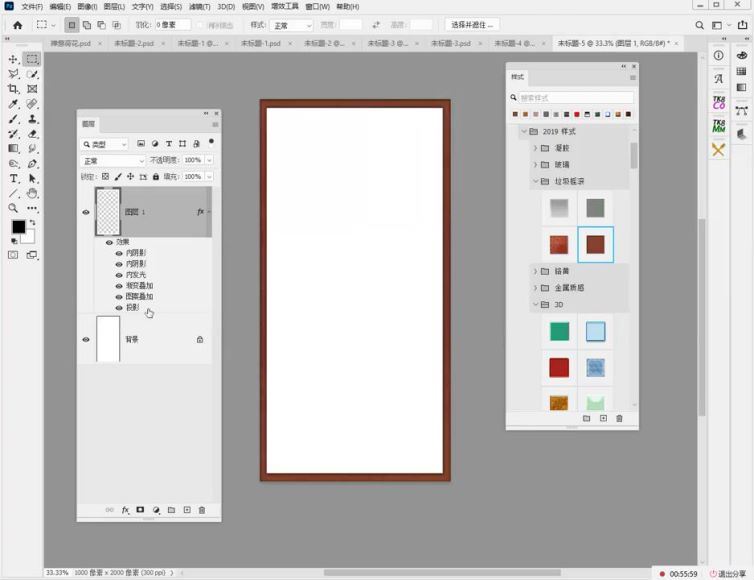
Task: Select the Brush tool
Action: 13,119
